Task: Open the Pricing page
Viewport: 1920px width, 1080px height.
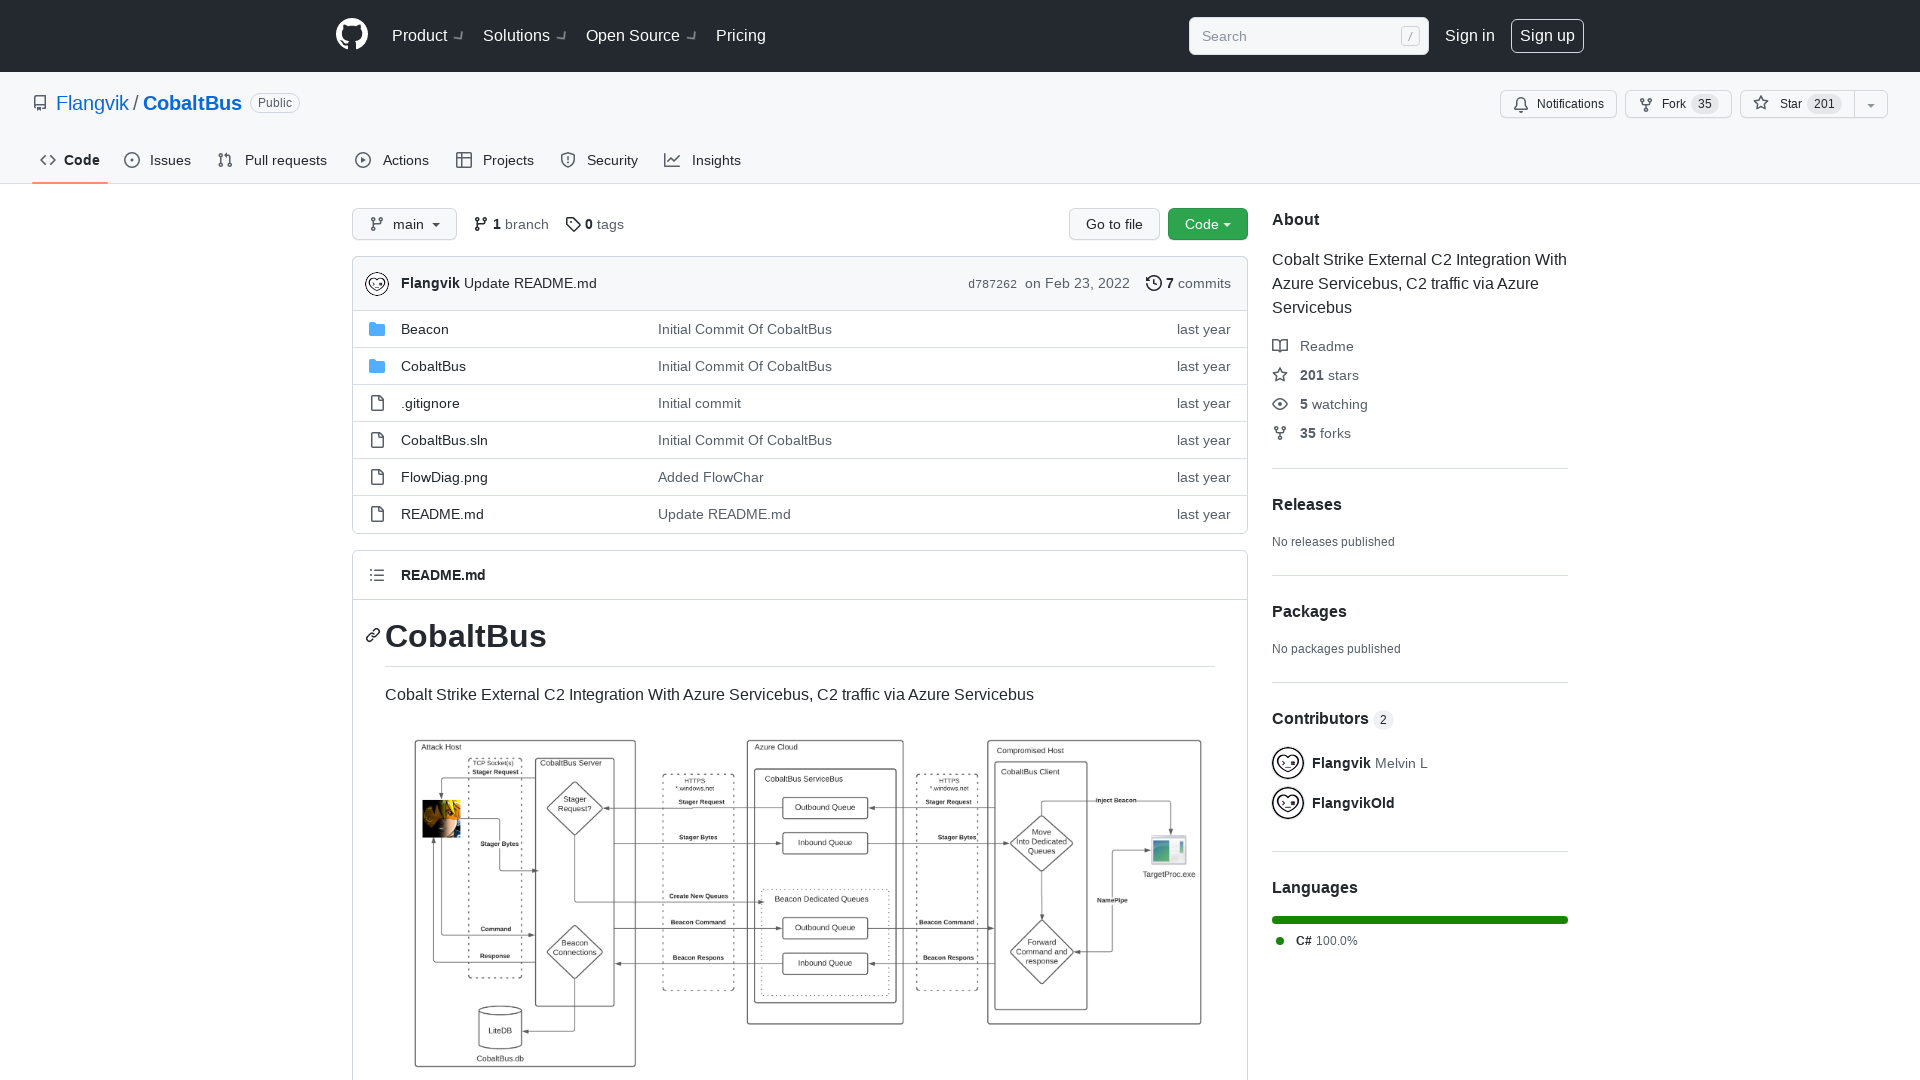Action: (741, 36)
